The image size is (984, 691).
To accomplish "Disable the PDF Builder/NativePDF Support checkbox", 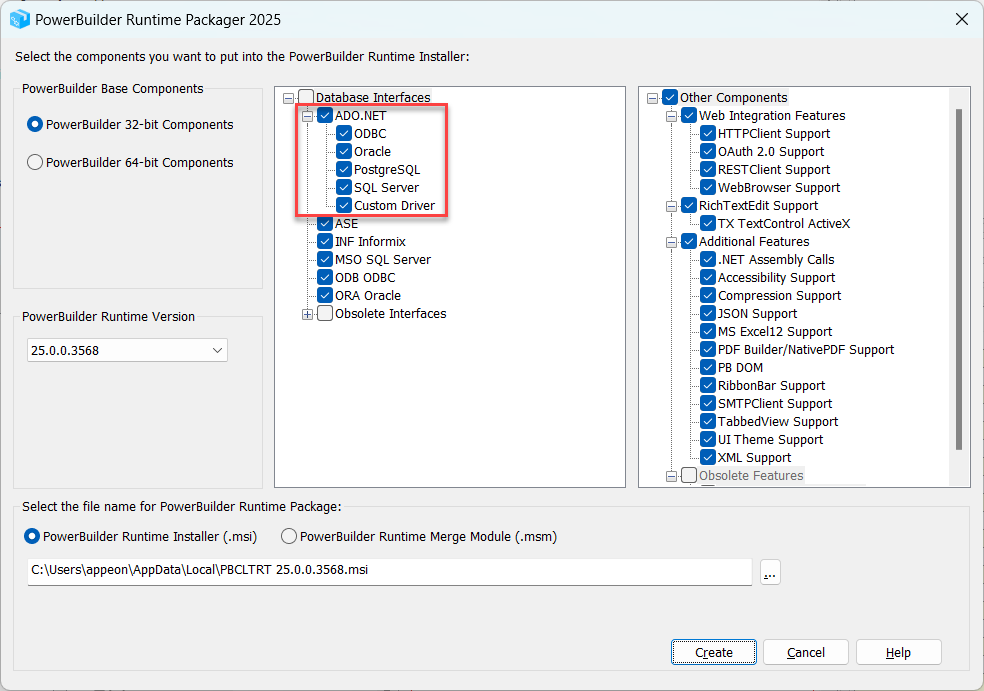I will tap(708, 350).
